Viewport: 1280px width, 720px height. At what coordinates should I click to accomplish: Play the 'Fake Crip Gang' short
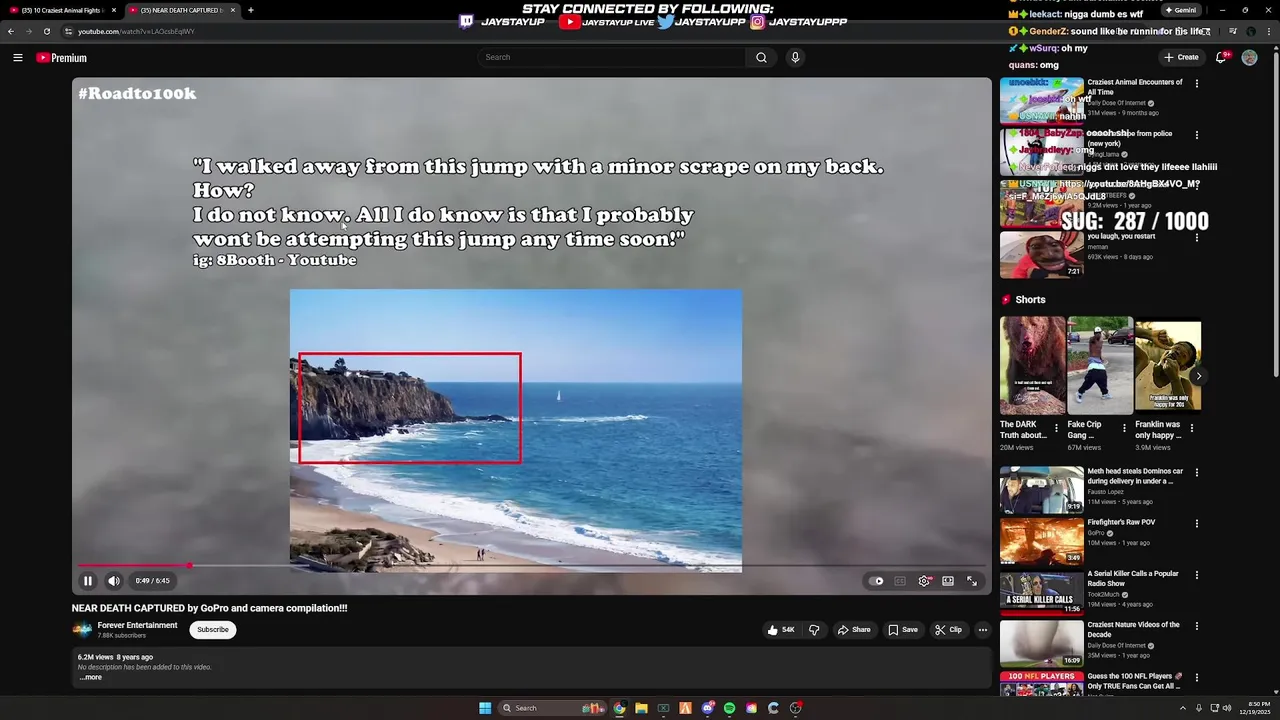tap(1100, 365)
